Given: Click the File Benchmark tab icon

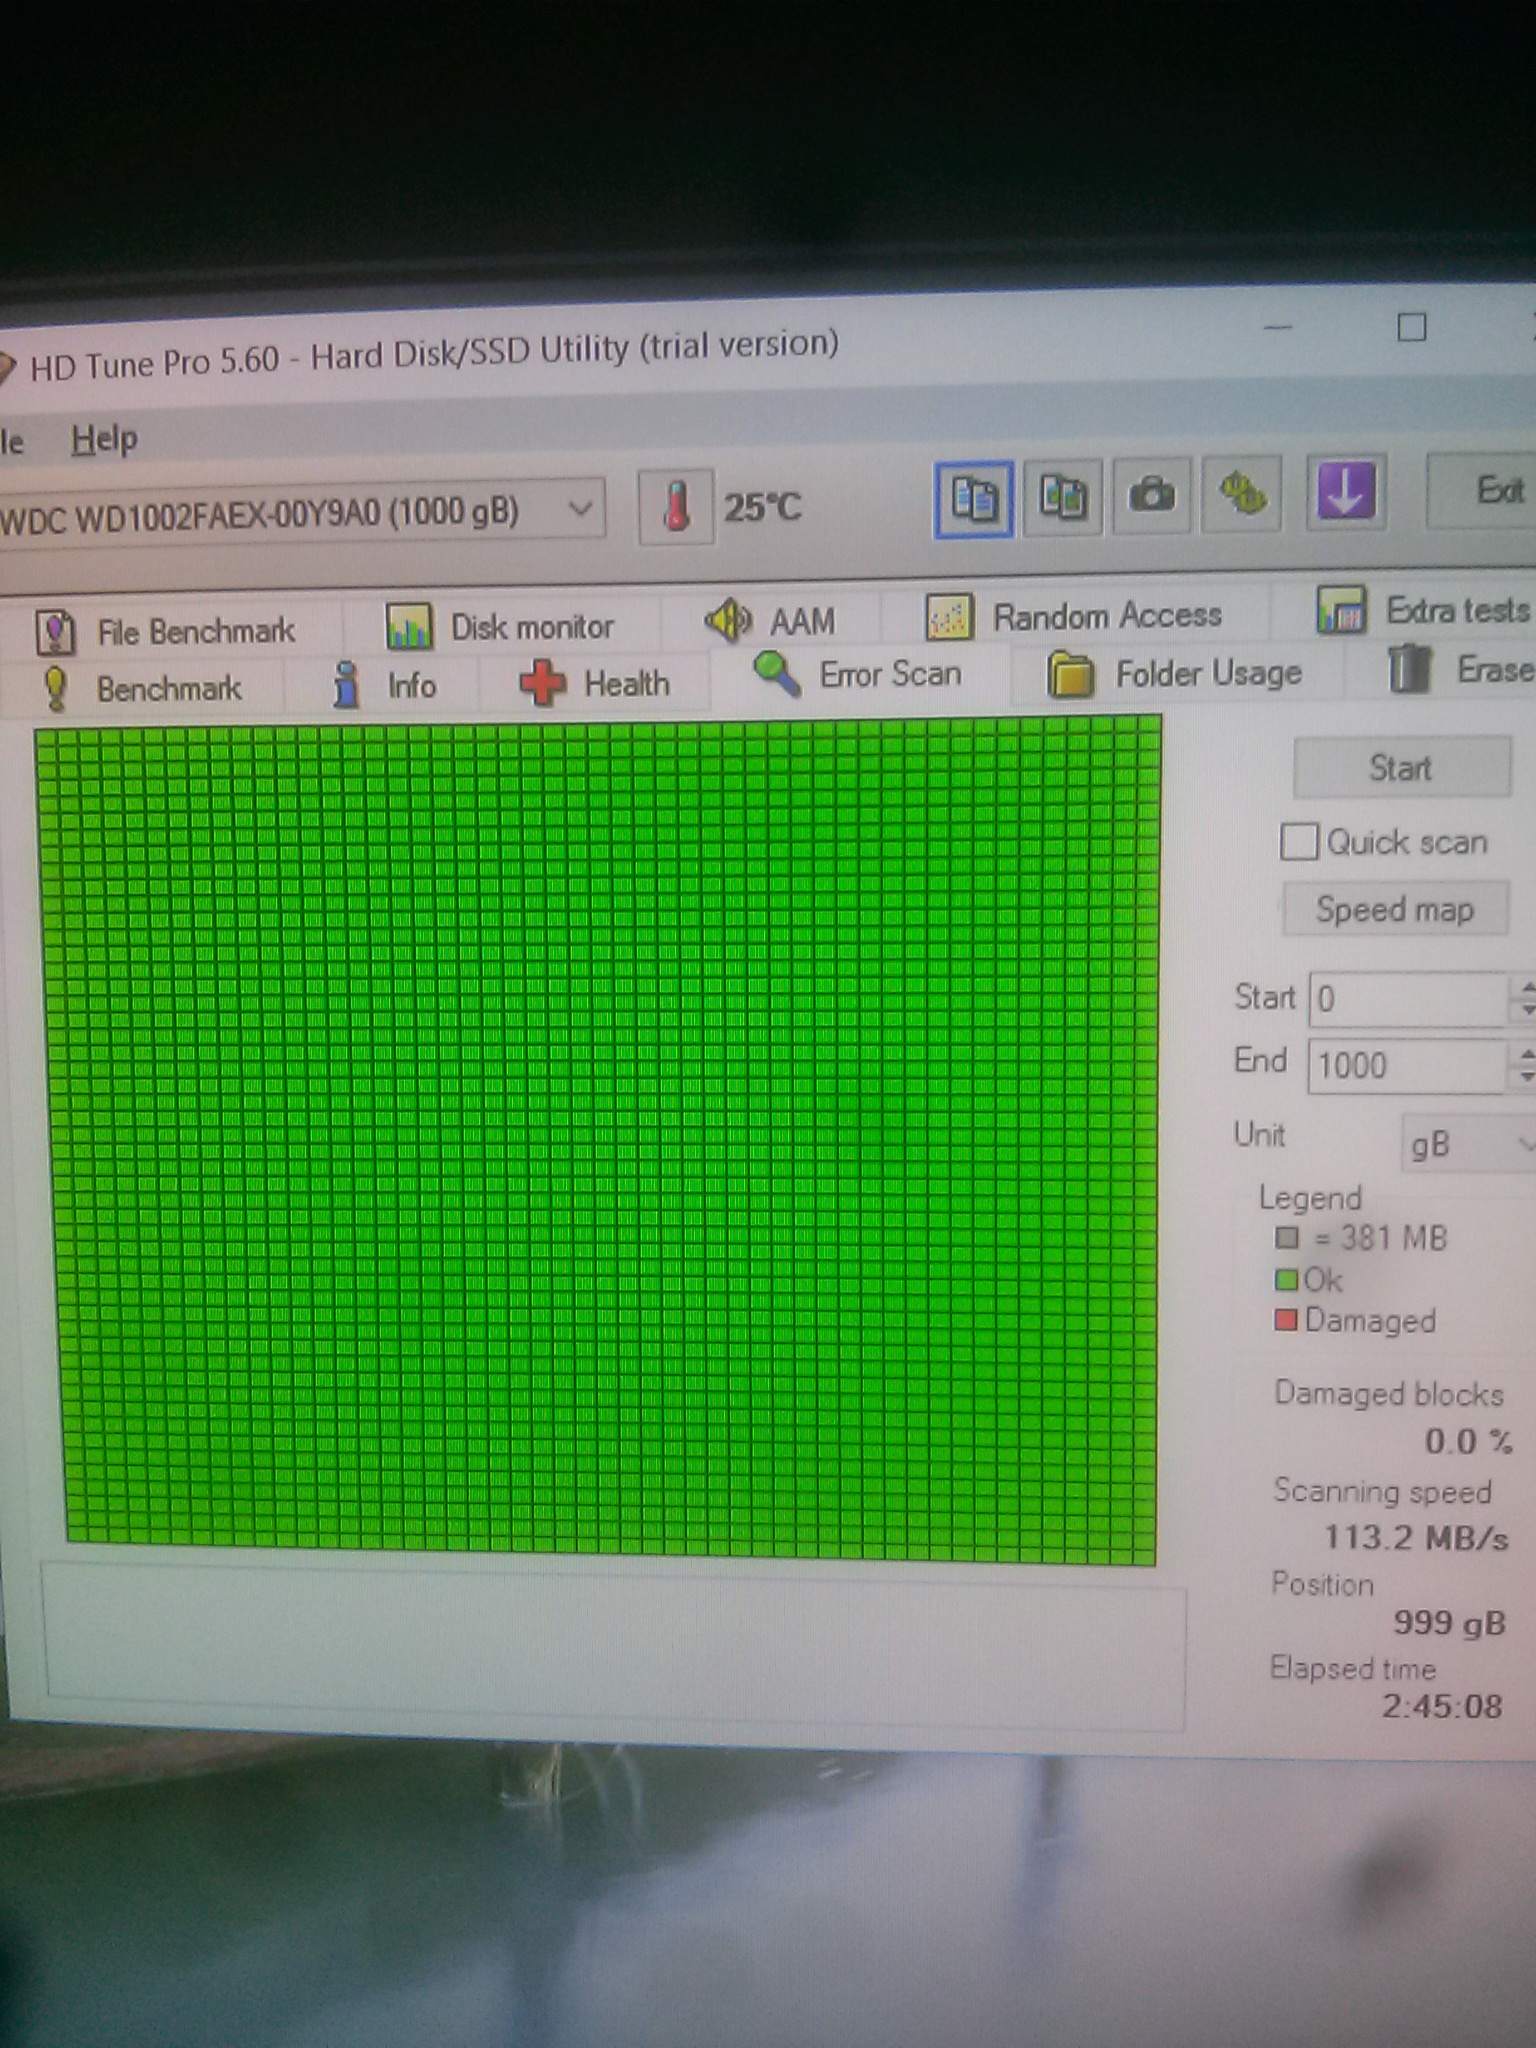Looking at the screenshot, I should click(55, 632).
